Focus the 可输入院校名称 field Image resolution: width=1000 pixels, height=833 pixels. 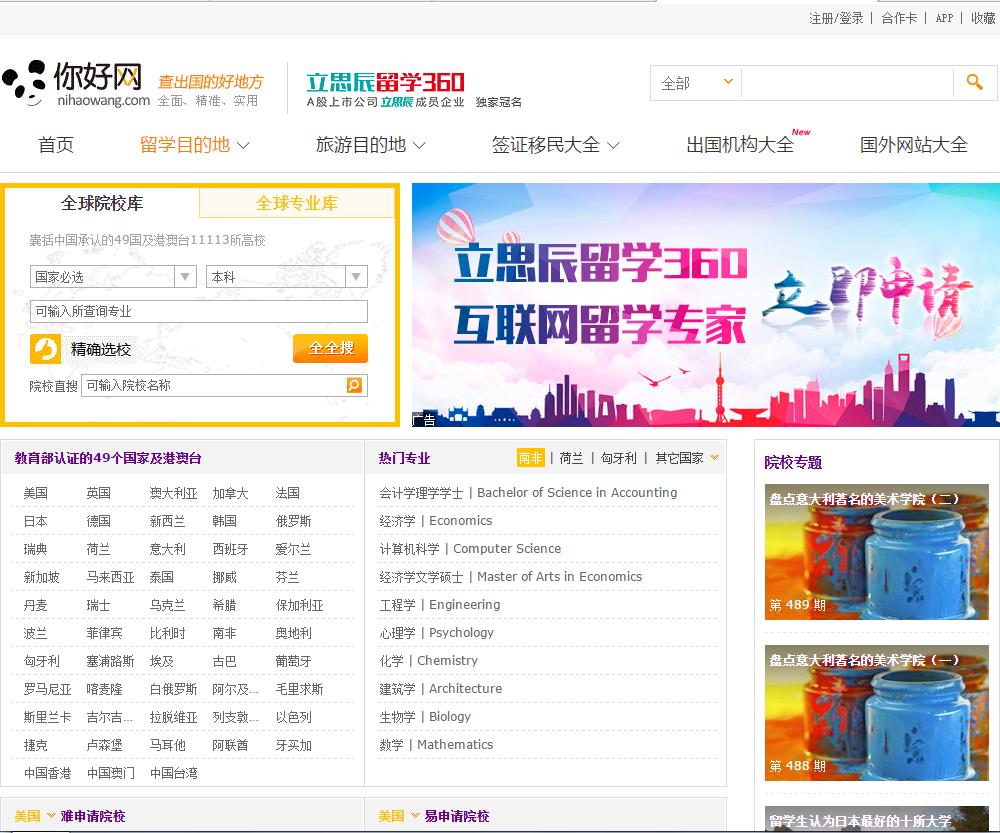coord(214,385)
